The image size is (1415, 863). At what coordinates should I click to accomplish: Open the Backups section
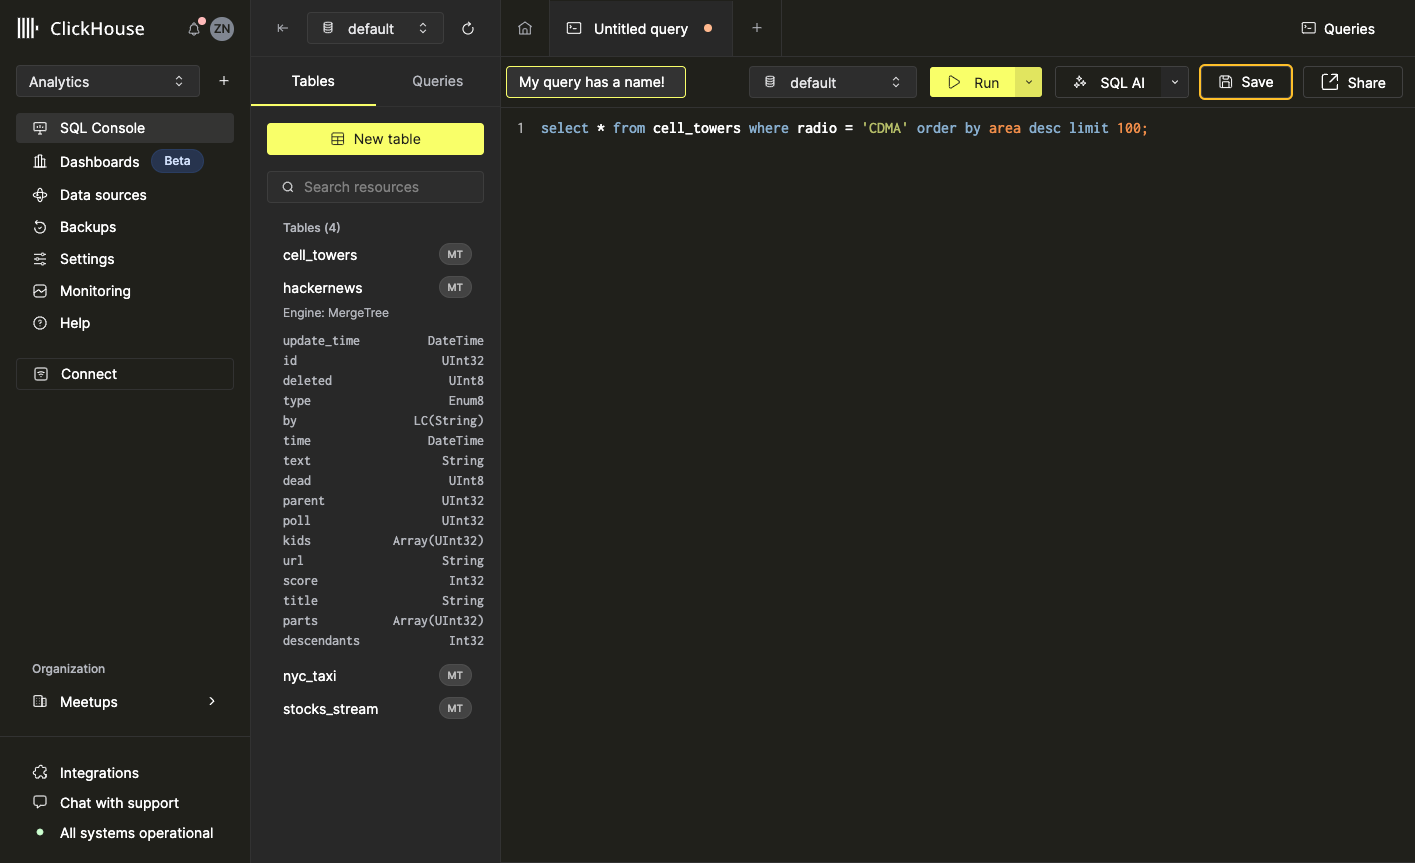click(88, 227)
